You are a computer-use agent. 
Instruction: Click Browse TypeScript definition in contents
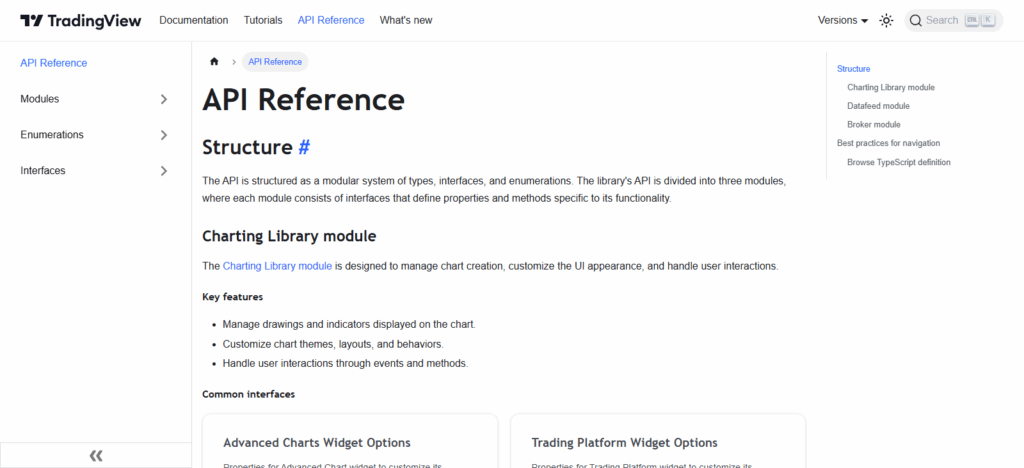pyautogui.click(x=898, y=162)
